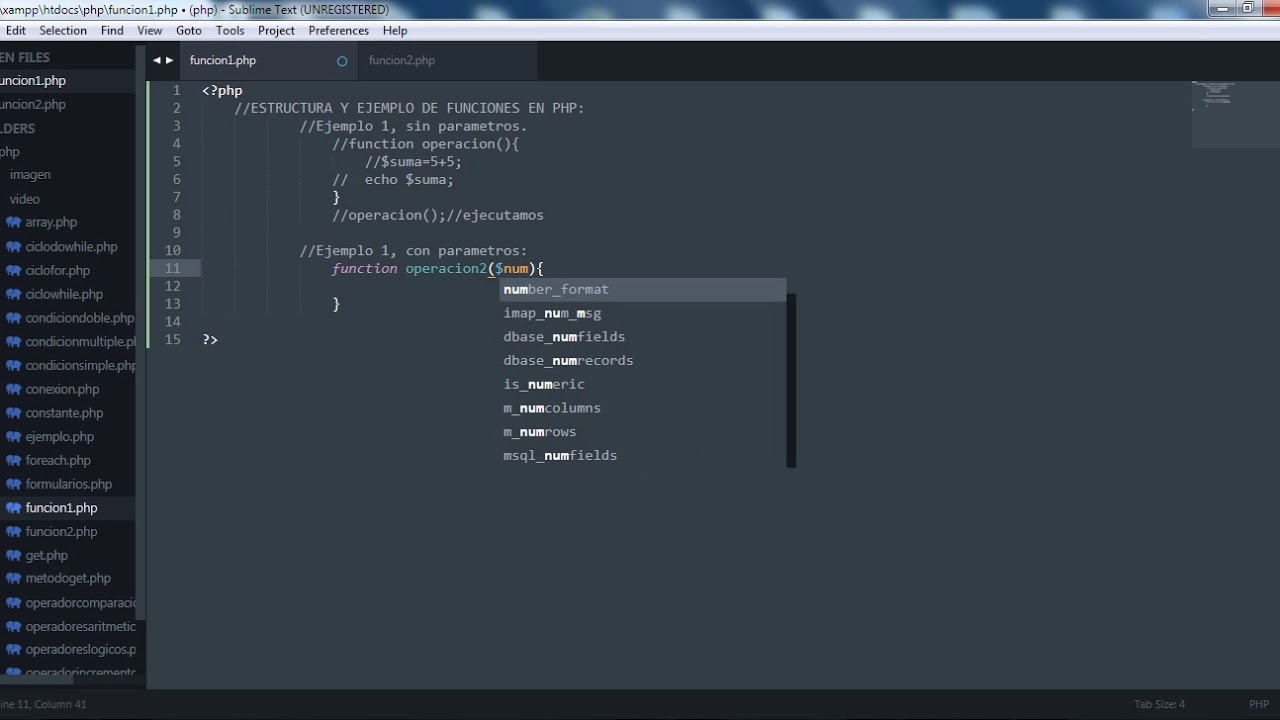Choose msql_numfields from the autocomplete list
The height and width of the screenshot is (720, 1280).
pyautogui.click(x=642, y=455)
